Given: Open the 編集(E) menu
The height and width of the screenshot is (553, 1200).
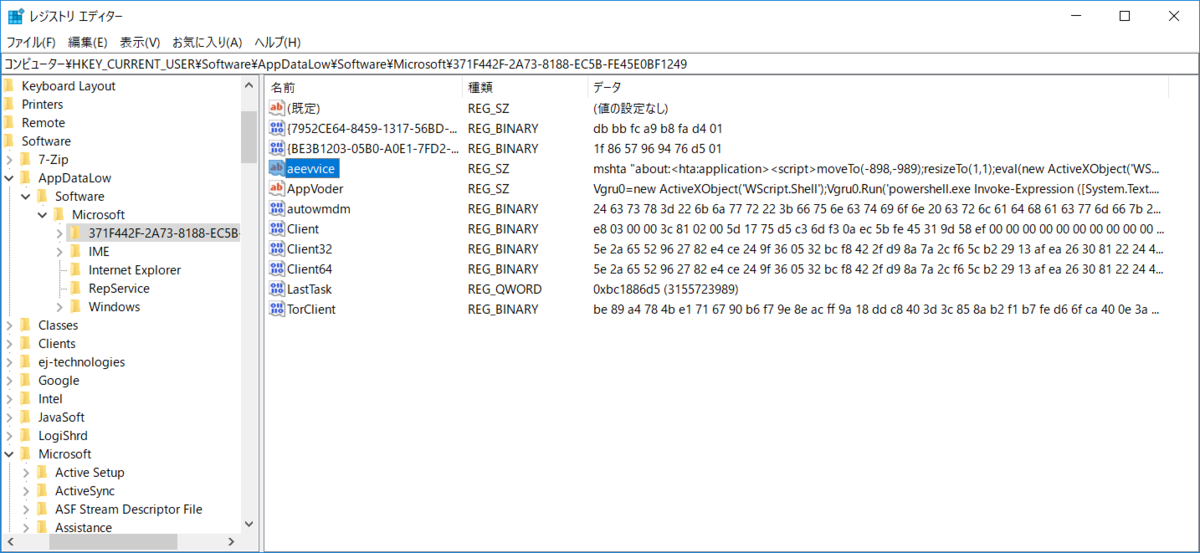Looking at the screenshot, I should pos(87,42).
